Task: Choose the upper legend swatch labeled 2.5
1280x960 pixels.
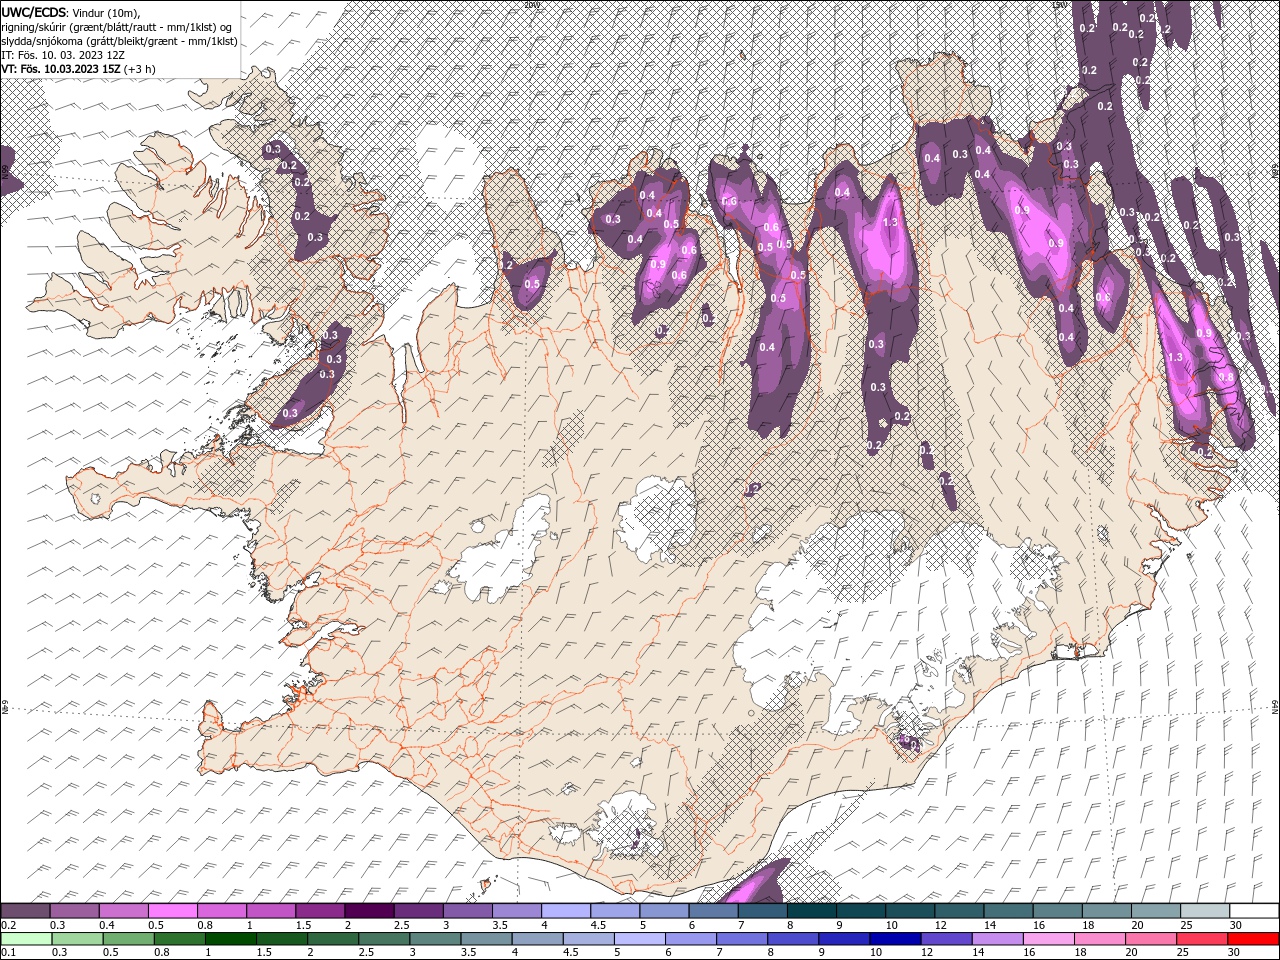Action: pos(418,910)
